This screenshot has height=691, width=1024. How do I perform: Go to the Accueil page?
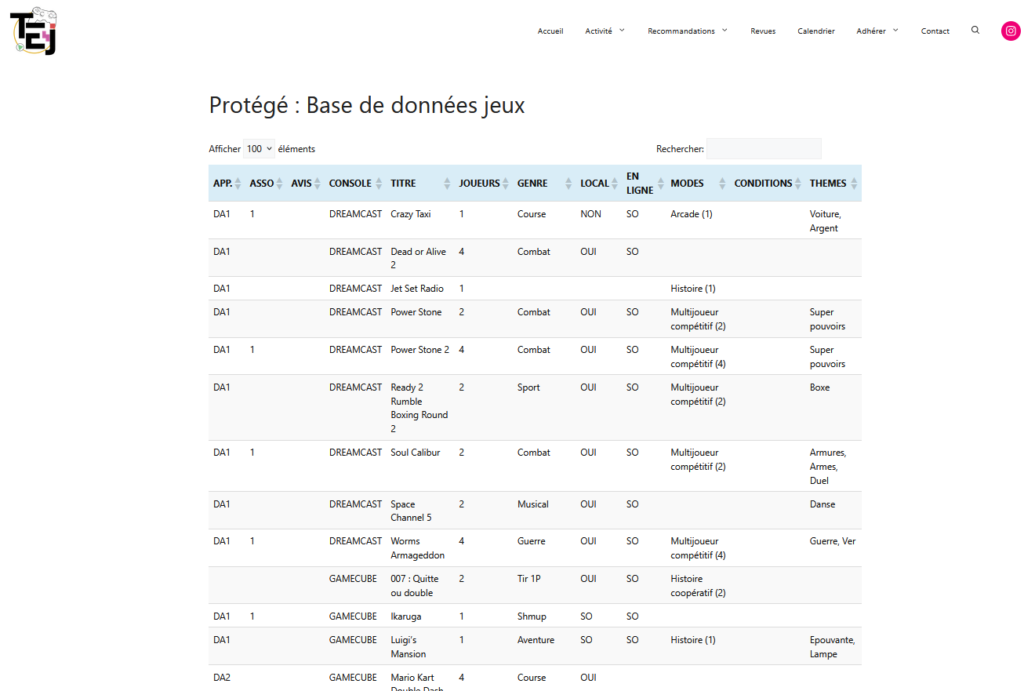550,31
